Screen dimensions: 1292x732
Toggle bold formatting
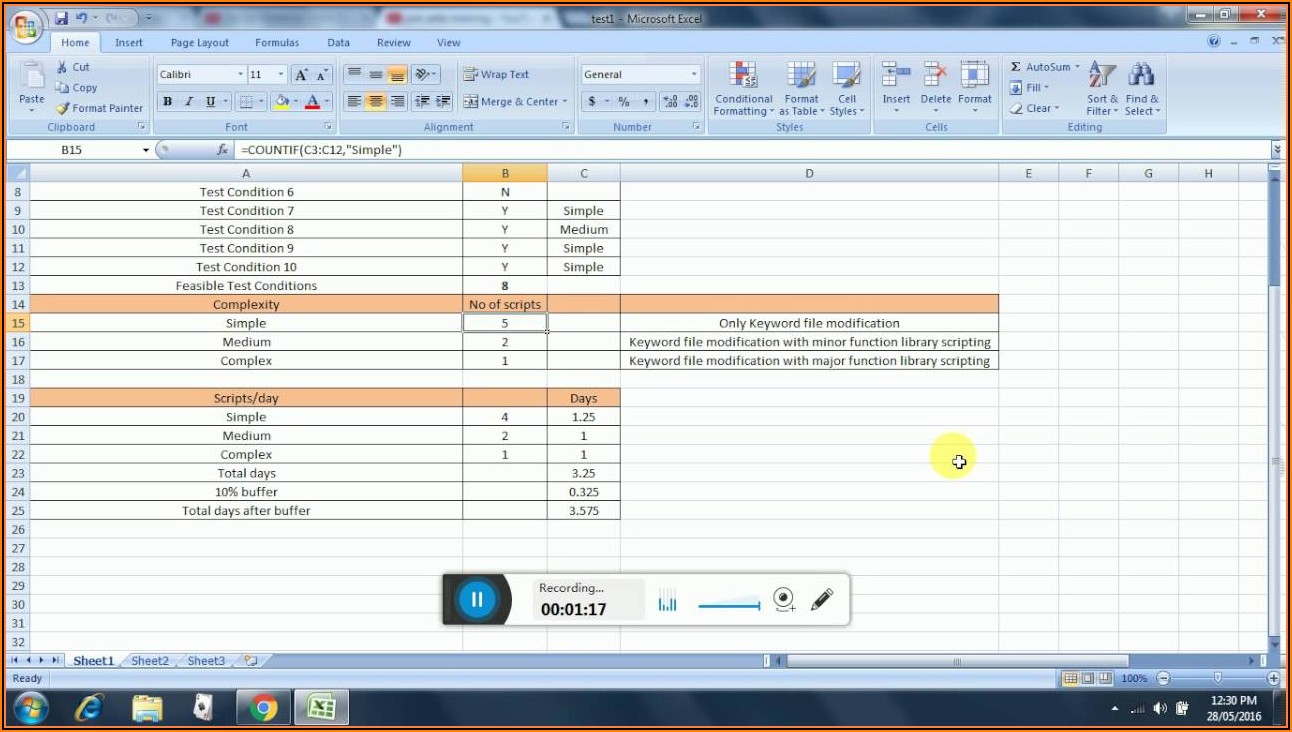click(167, 101)
